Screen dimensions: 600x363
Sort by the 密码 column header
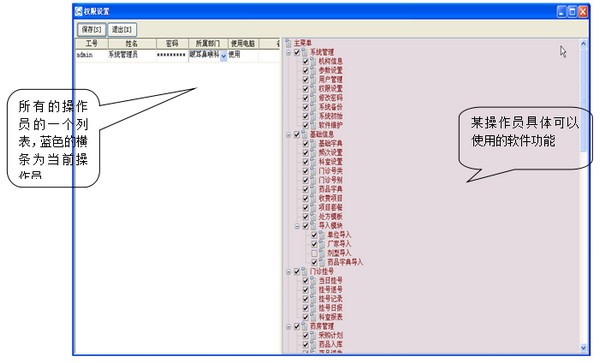[172, 44]
